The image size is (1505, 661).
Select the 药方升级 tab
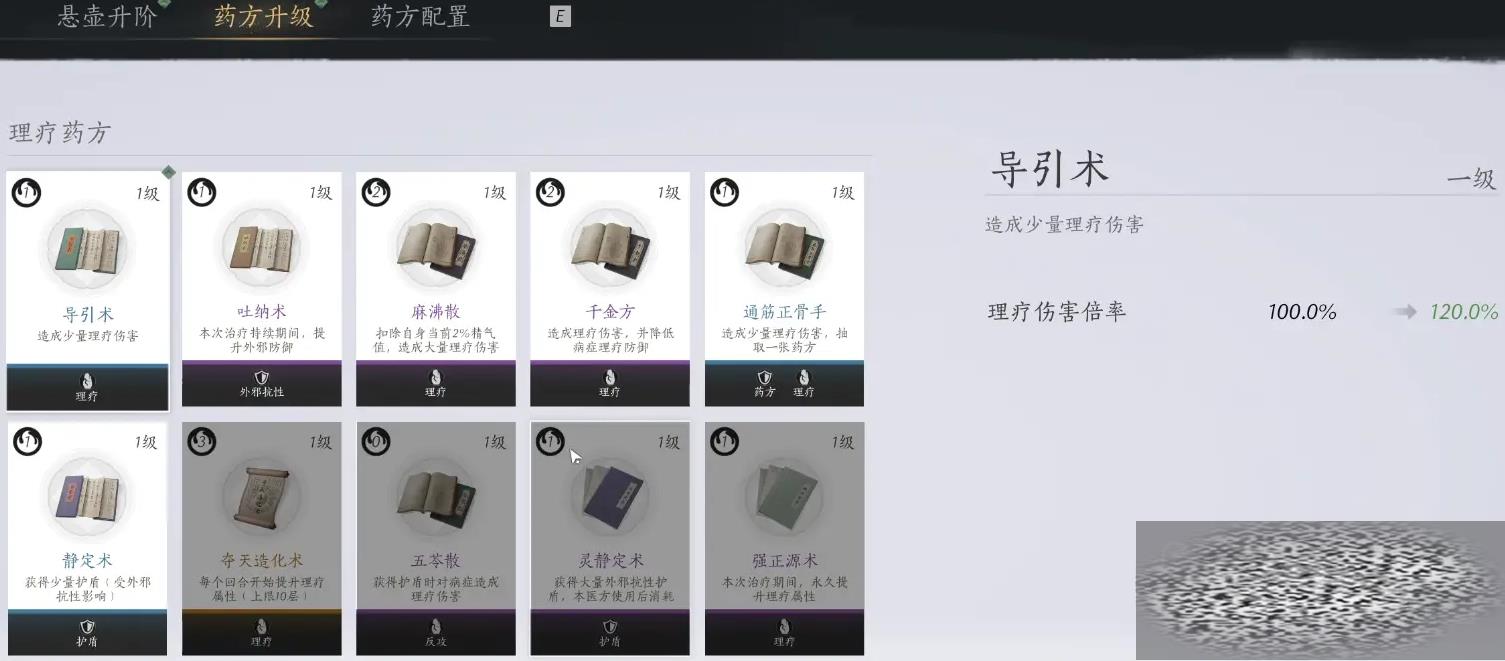263,17
